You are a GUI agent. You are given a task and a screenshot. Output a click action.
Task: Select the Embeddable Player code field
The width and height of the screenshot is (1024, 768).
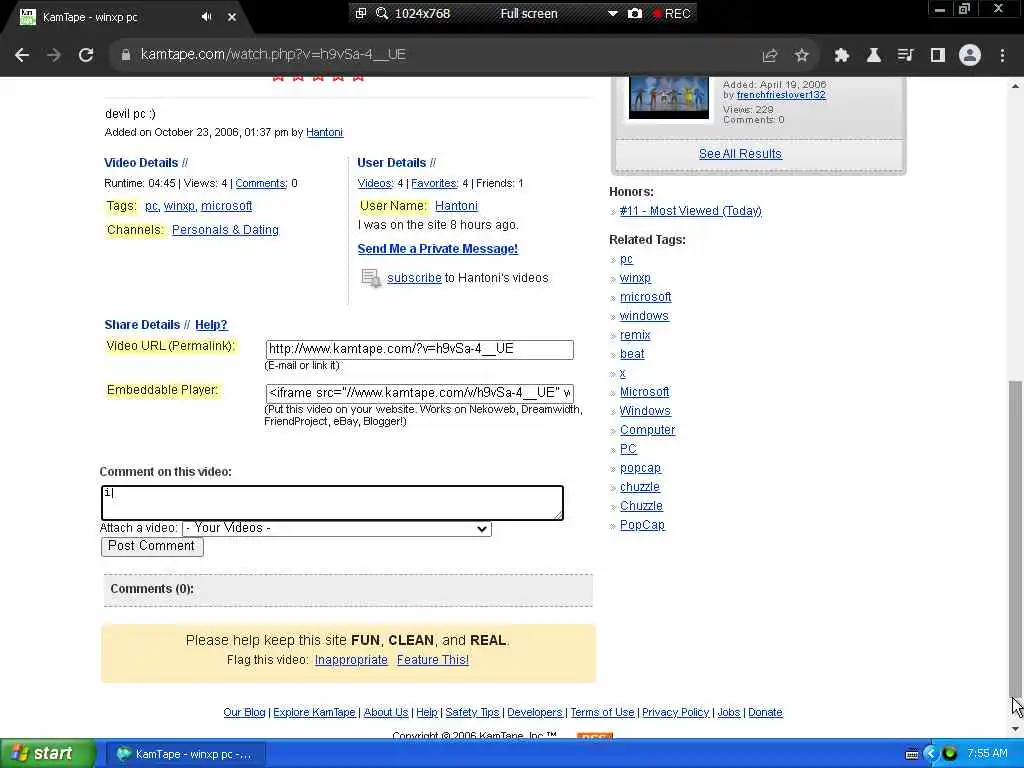point(419,393)
